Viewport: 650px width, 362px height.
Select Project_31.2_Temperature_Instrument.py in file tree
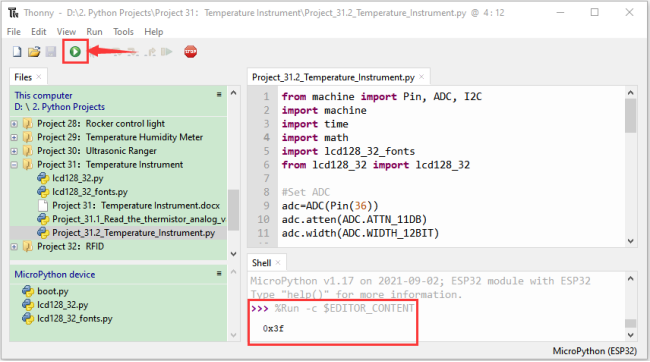[x=133, y=233]
